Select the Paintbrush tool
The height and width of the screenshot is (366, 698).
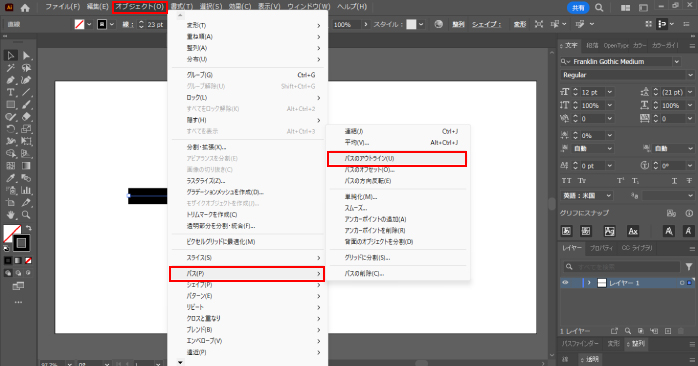26,105
